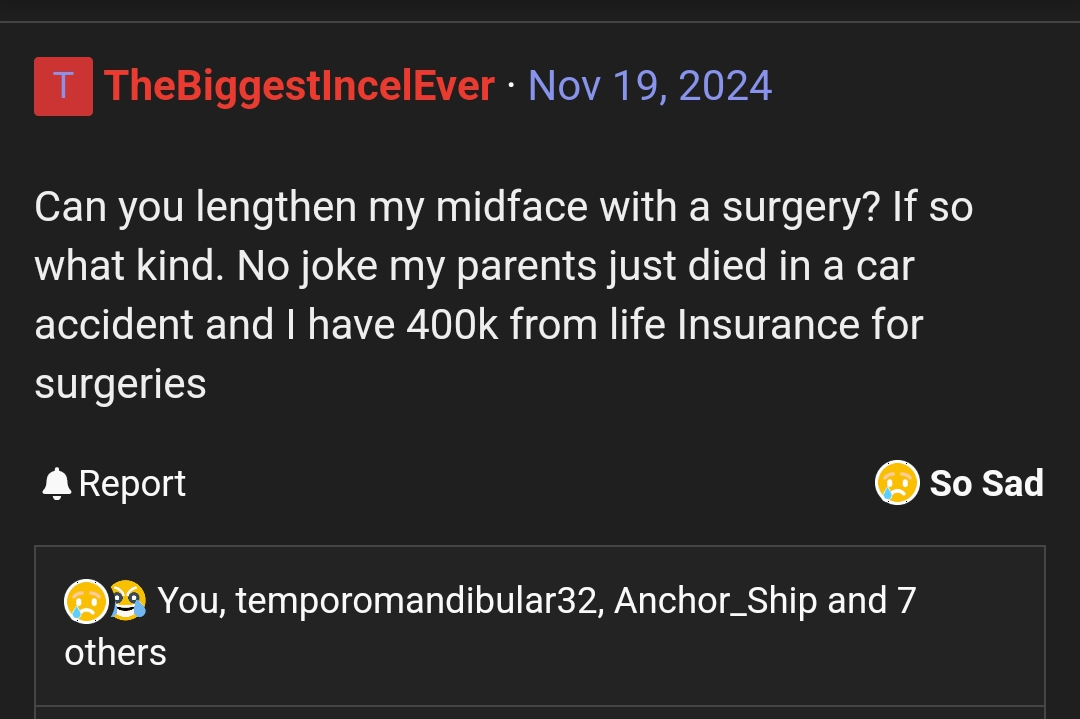Screen dimensions: 1080x719
Task: Click the crying emoji next to So Sad
Action: tap(897, 484)
